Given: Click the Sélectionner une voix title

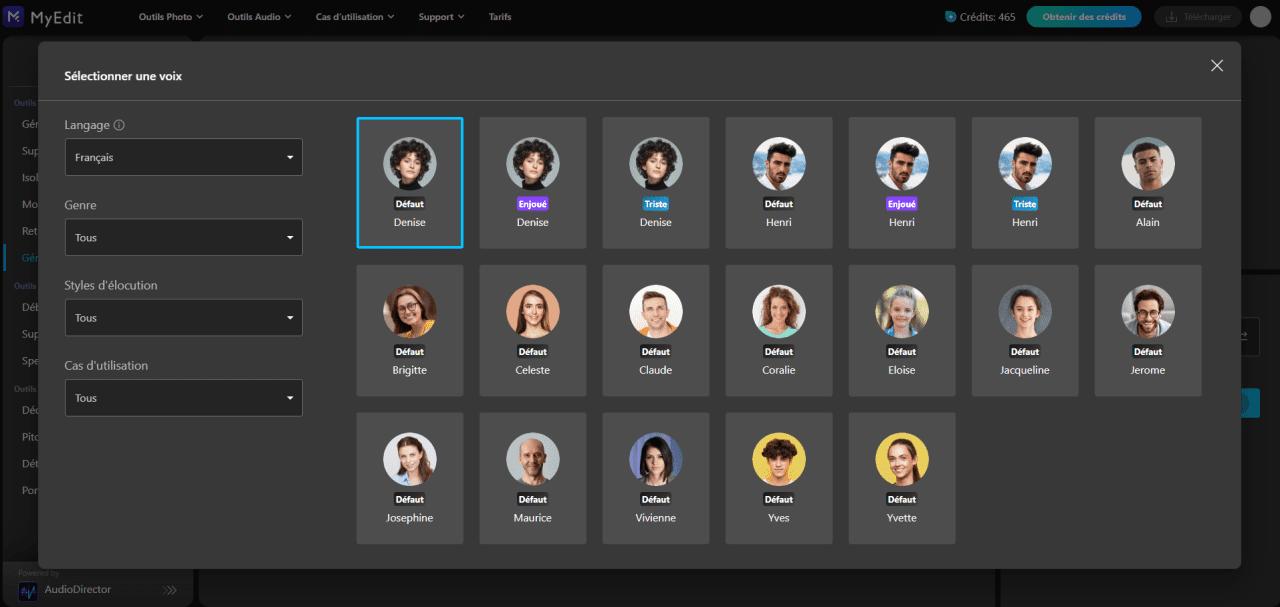Looking at the screenshot, I should point(123,76).
